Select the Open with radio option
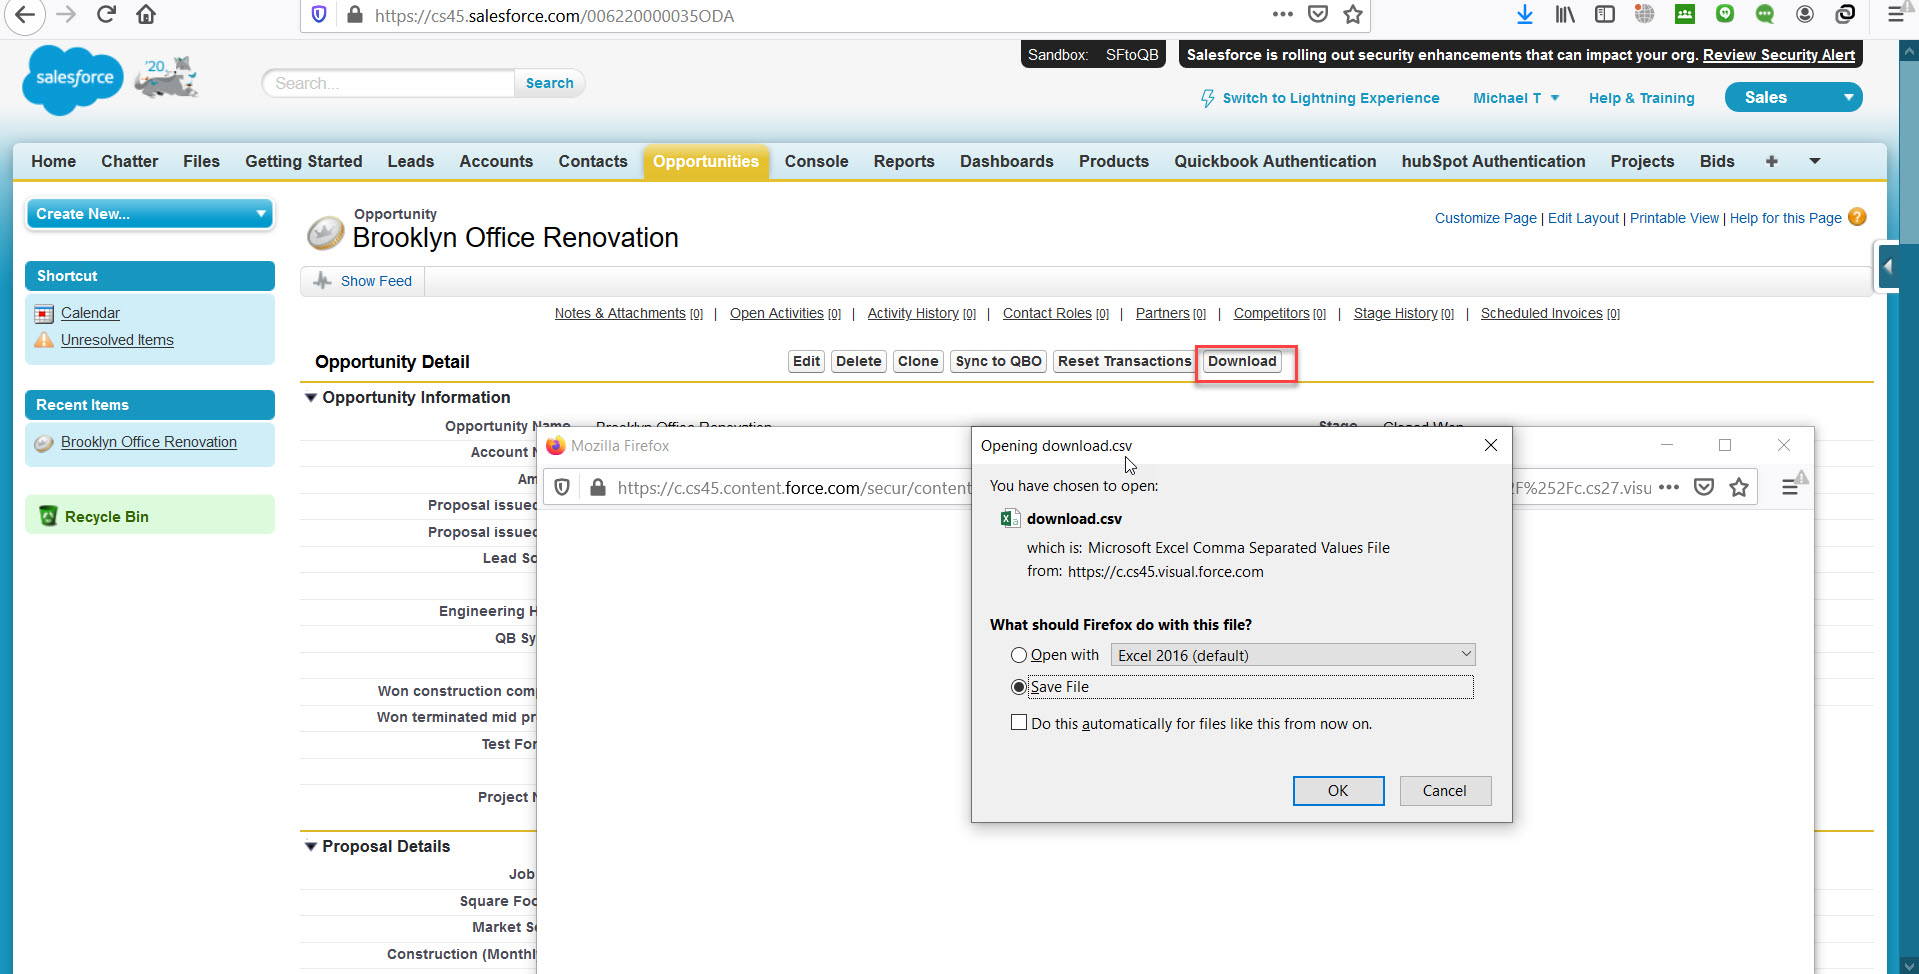1919x974 pixels. [x=1018, y=655]
